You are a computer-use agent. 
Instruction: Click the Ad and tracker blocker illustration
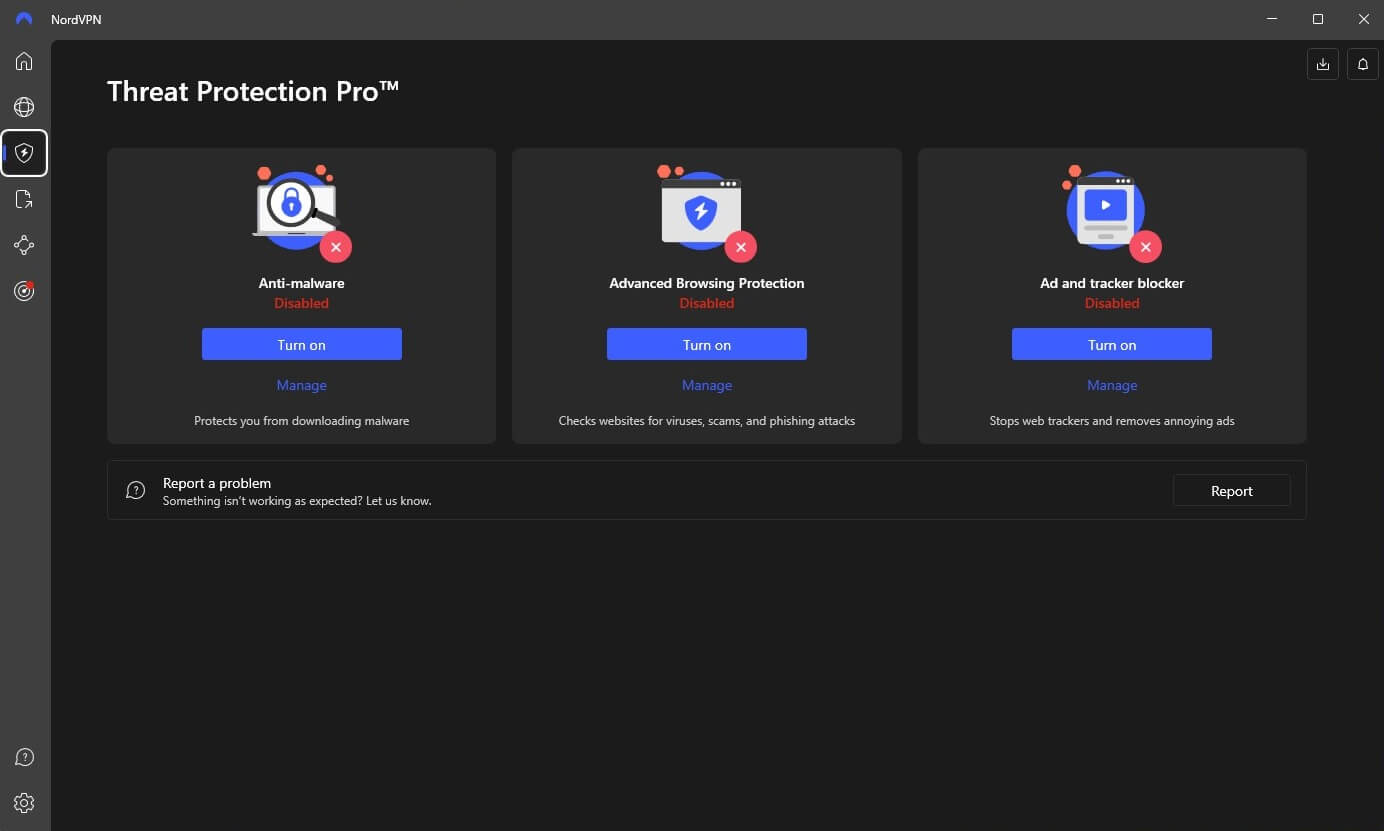click(x=1110, y=213)
